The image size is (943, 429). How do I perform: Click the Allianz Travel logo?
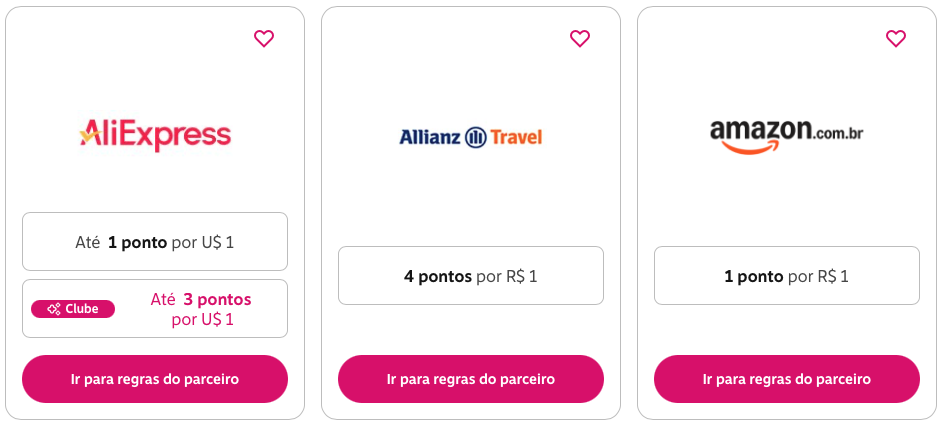point(470,136)
